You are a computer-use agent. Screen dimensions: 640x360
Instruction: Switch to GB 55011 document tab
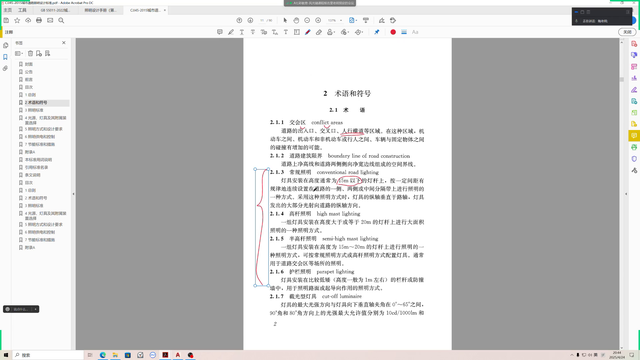tap(56, 10)
